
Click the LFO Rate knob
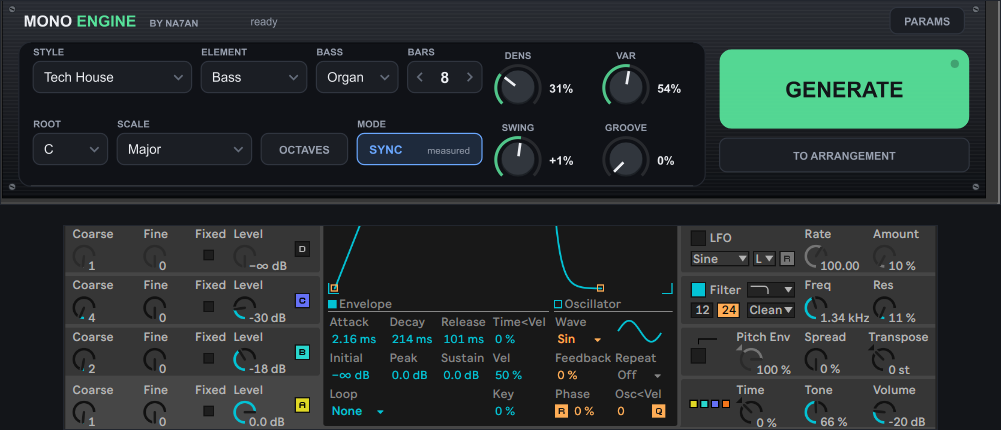815,257
